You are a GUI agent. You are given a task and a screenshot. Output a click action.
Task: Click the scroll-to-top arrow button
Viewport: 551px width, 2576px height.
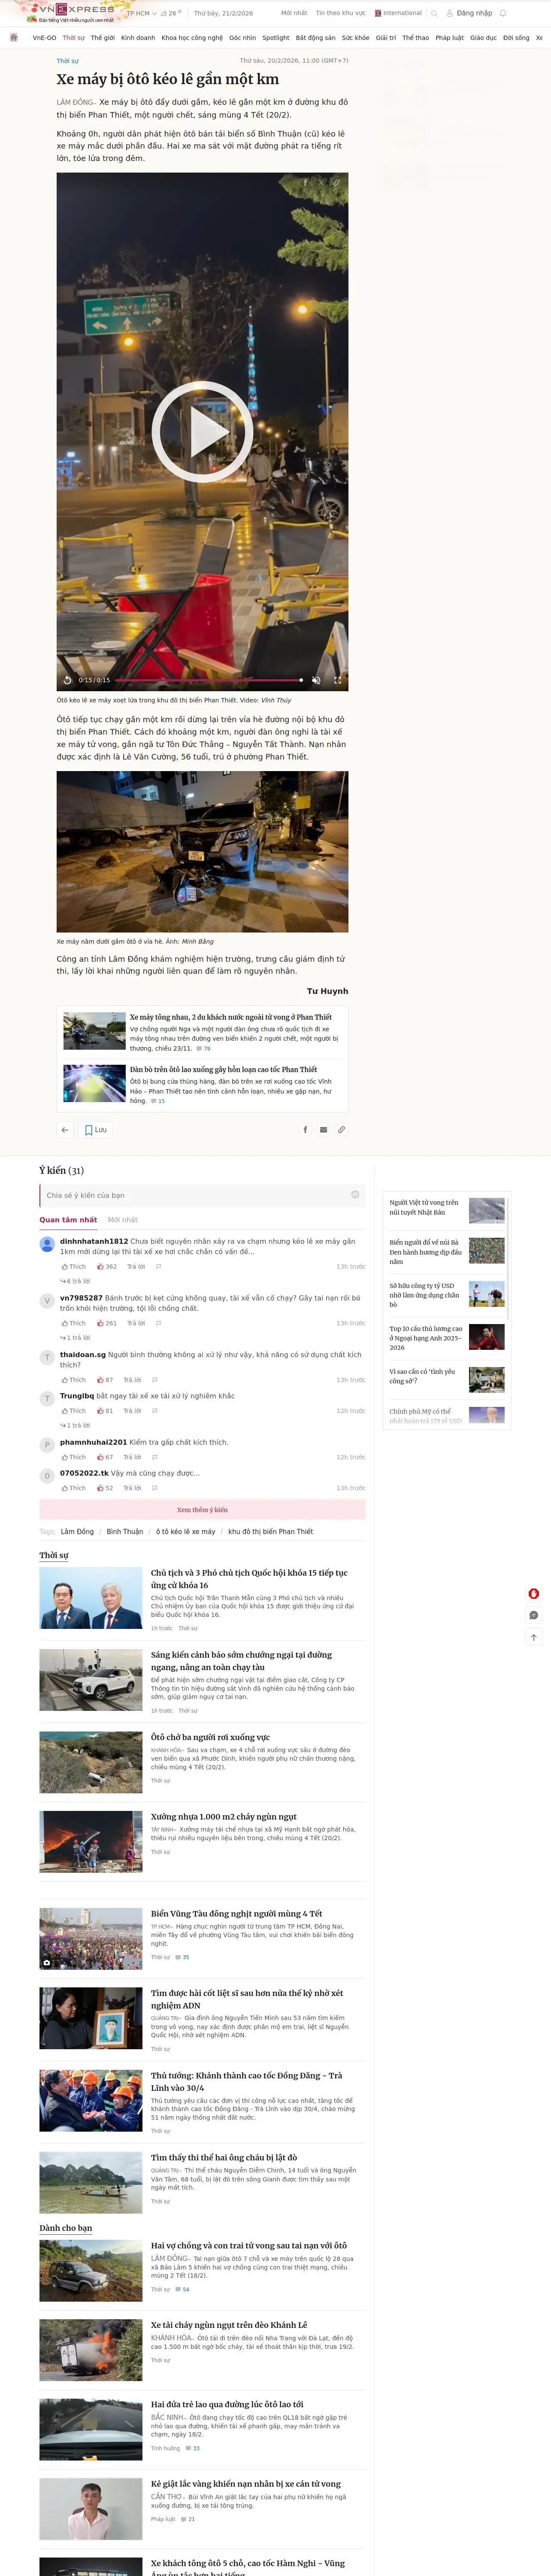tap(534, 1638)
